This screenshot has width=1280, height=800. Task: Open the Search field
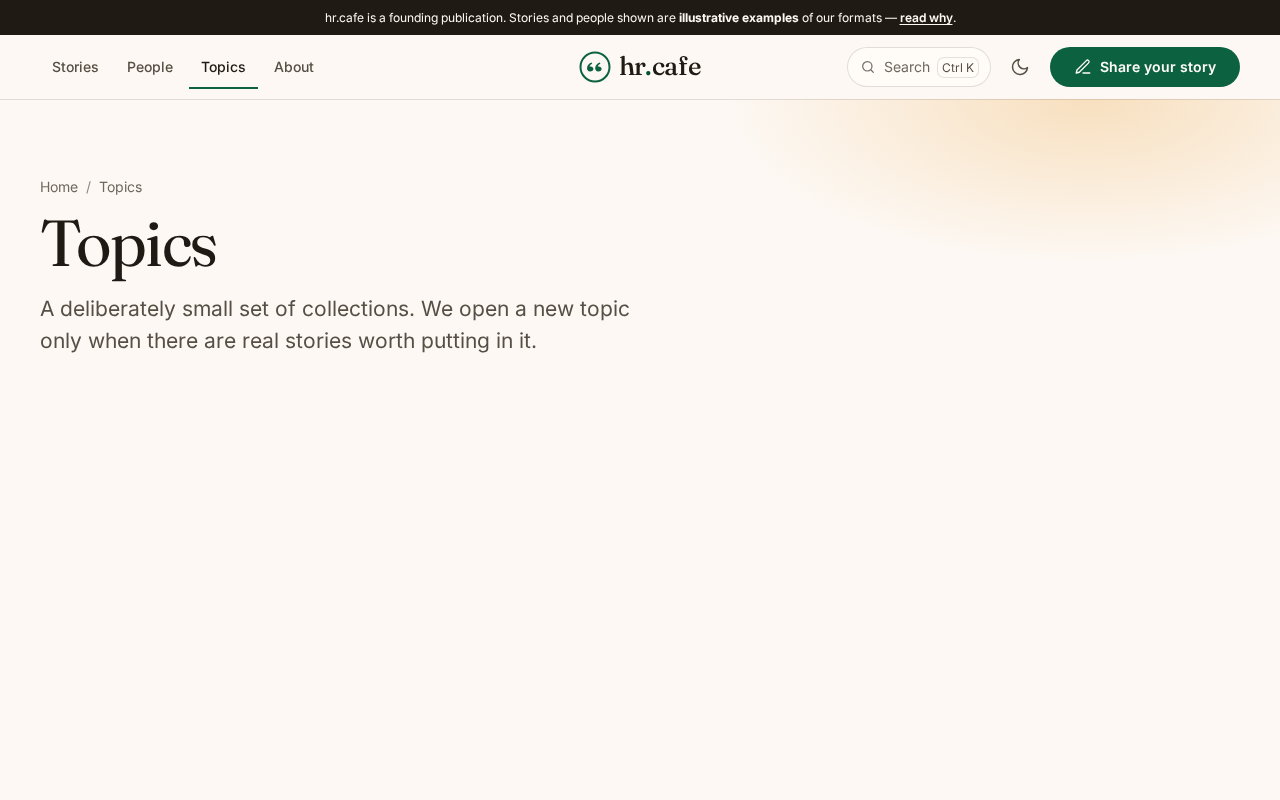coord(919,67)
